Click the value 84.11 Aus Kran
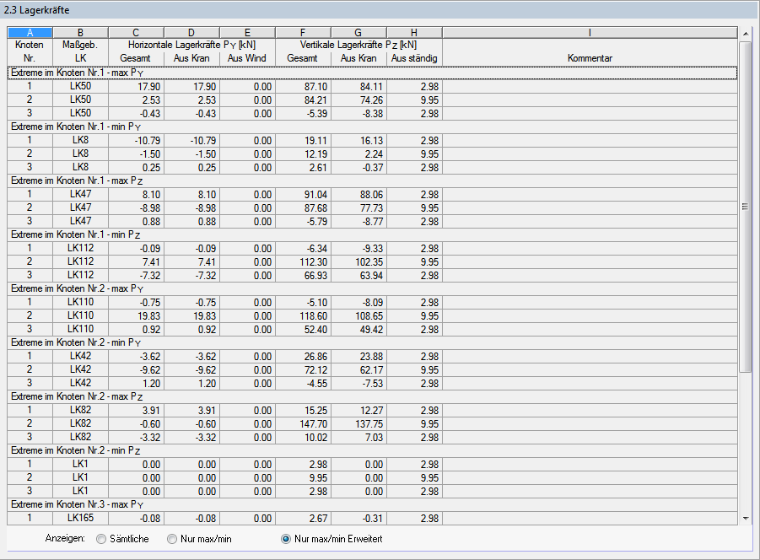 (x=359, y=87)
